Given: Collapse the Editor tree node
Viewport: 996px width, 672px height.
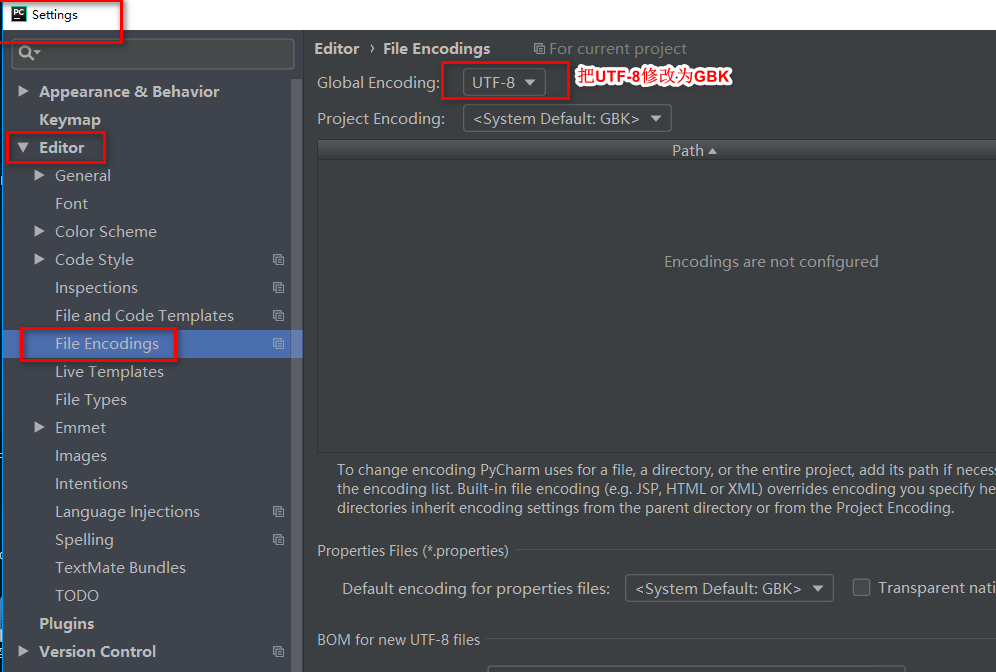Looking at the screenshot, I should coord(24,147).
